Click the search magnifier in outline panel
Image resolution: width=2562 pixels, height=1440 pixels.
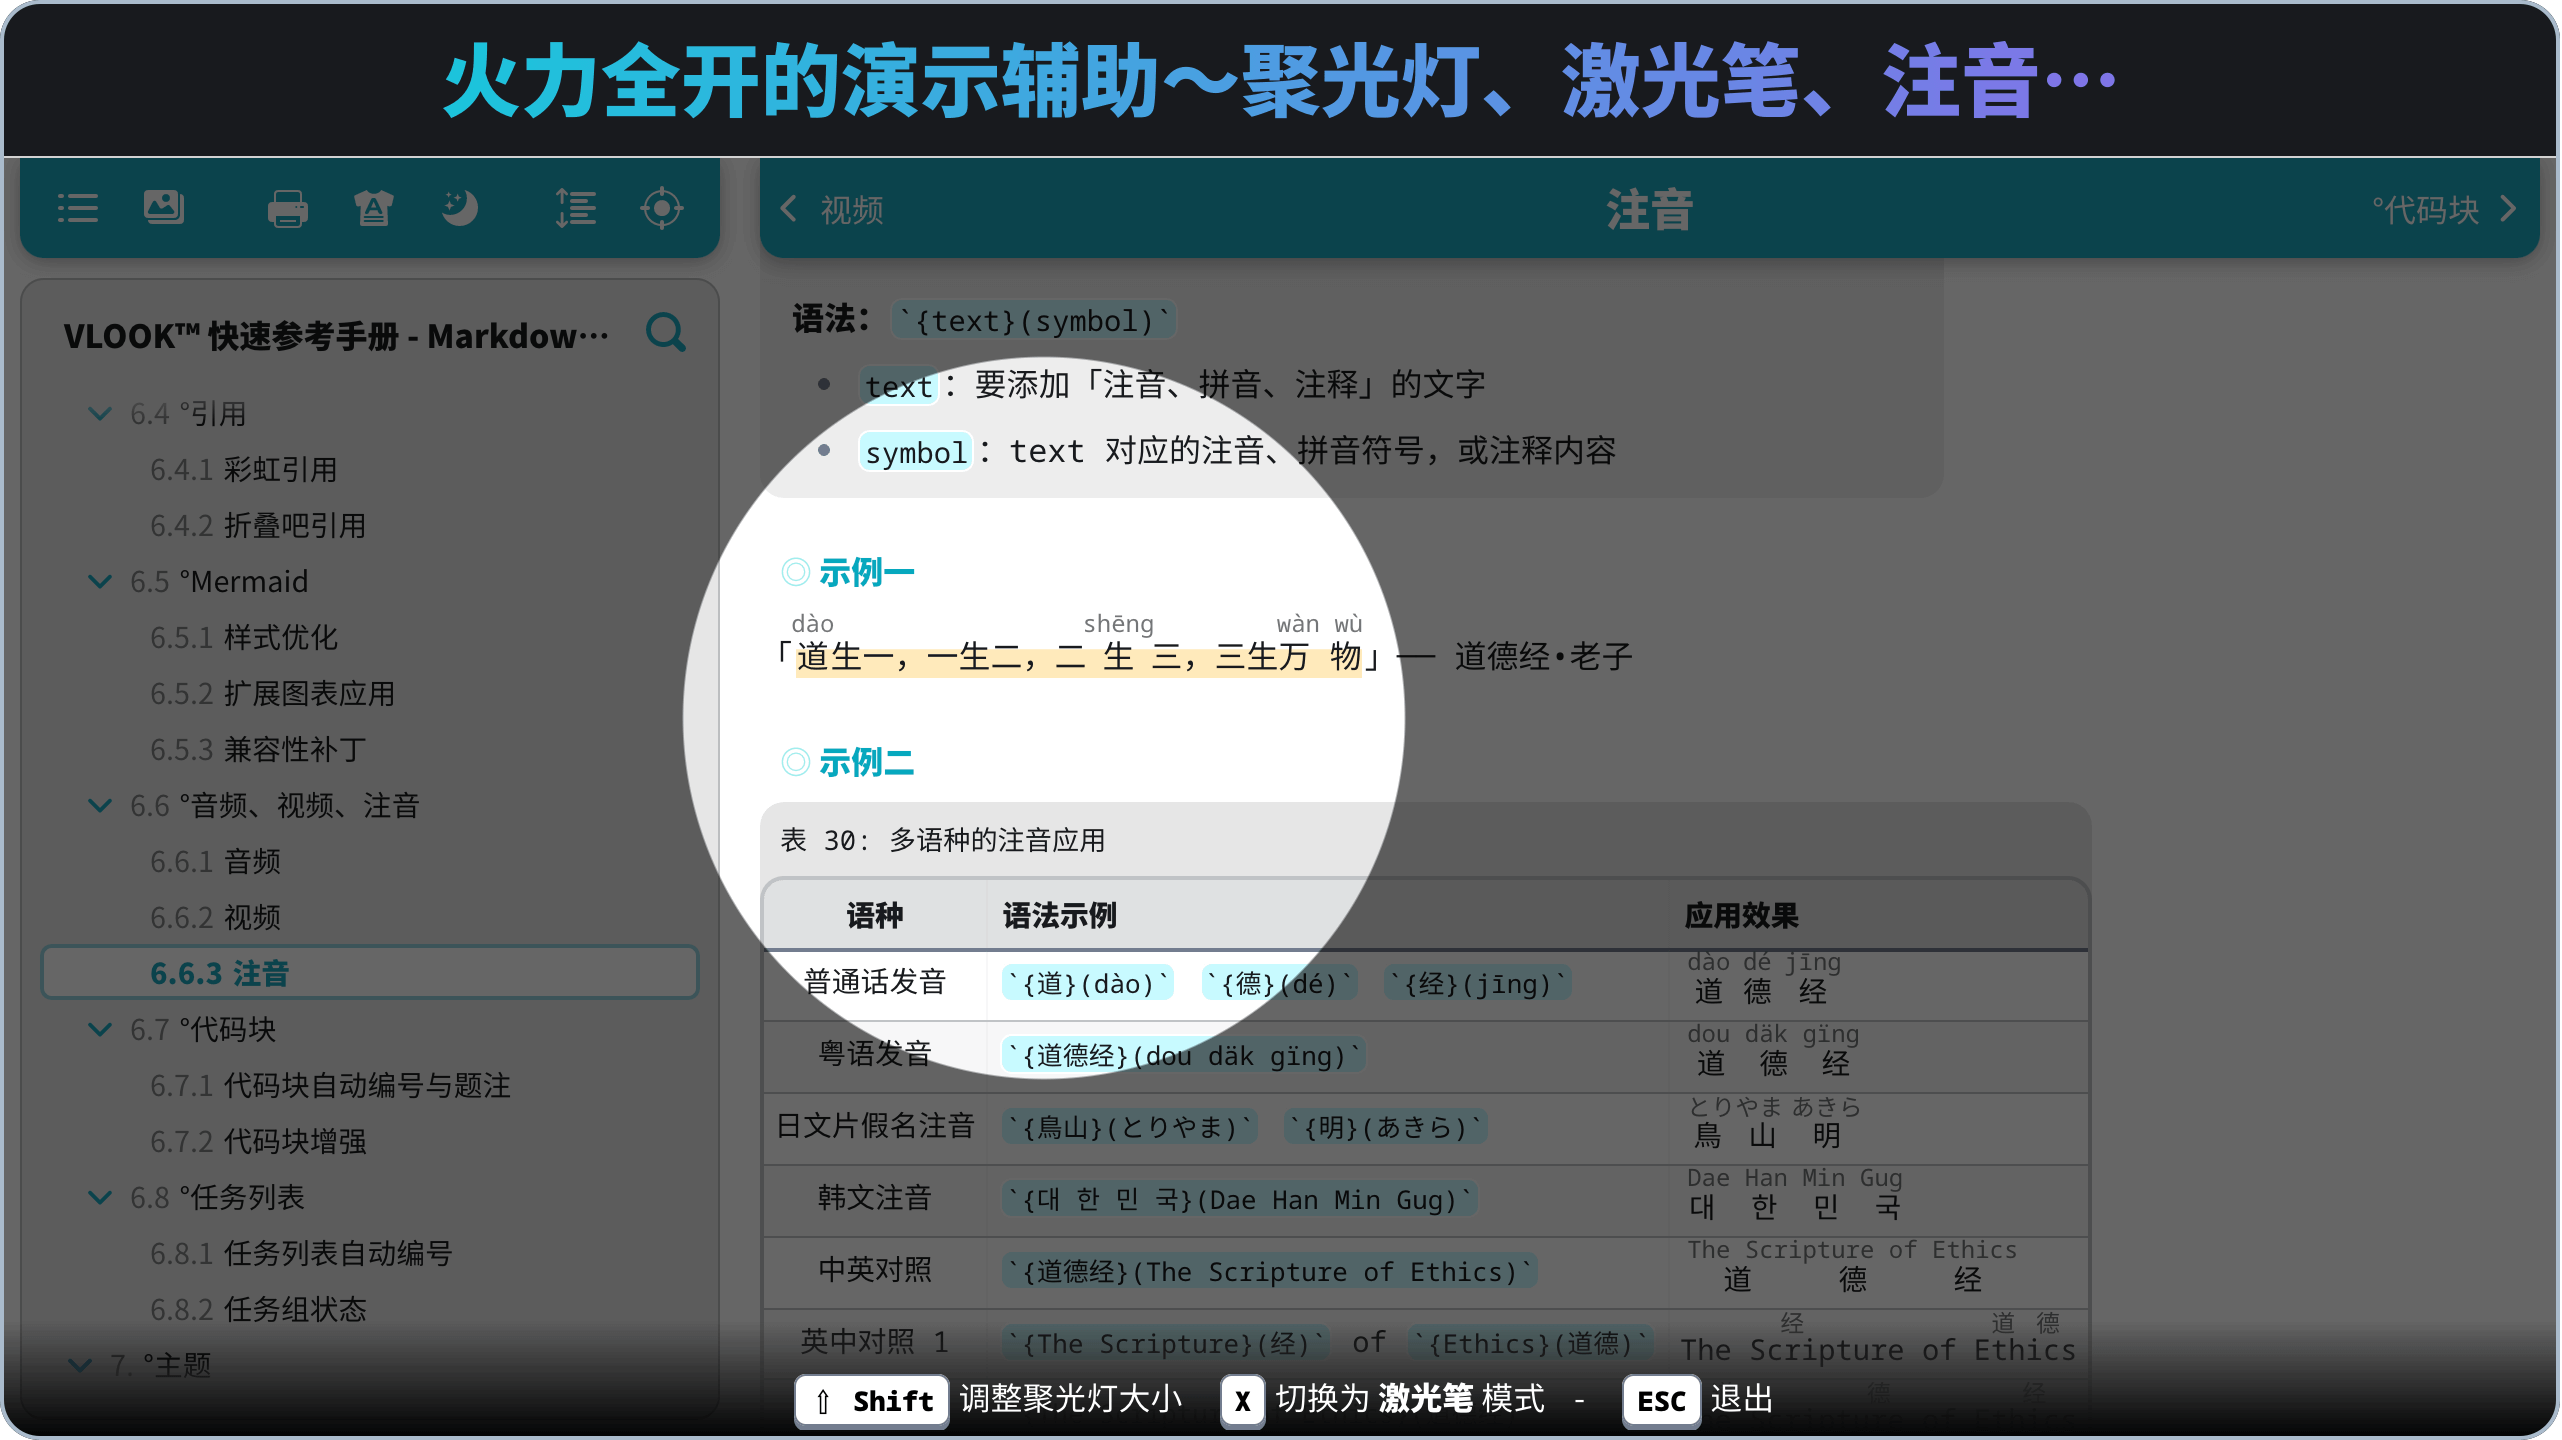coord(666,332)
